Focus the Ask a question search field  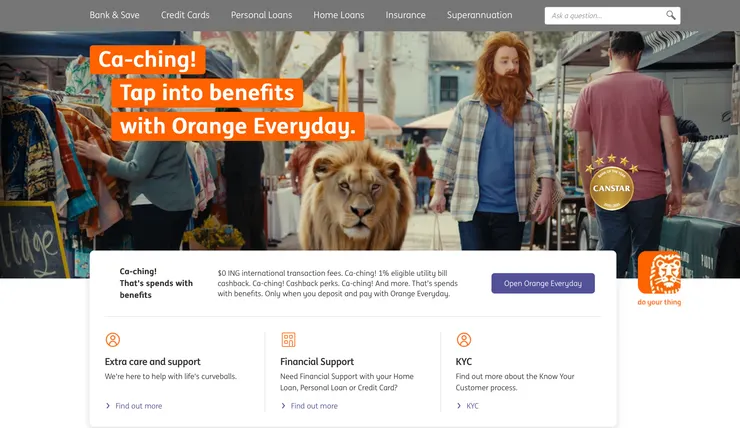pyautogui.click(x=605, y=16)
